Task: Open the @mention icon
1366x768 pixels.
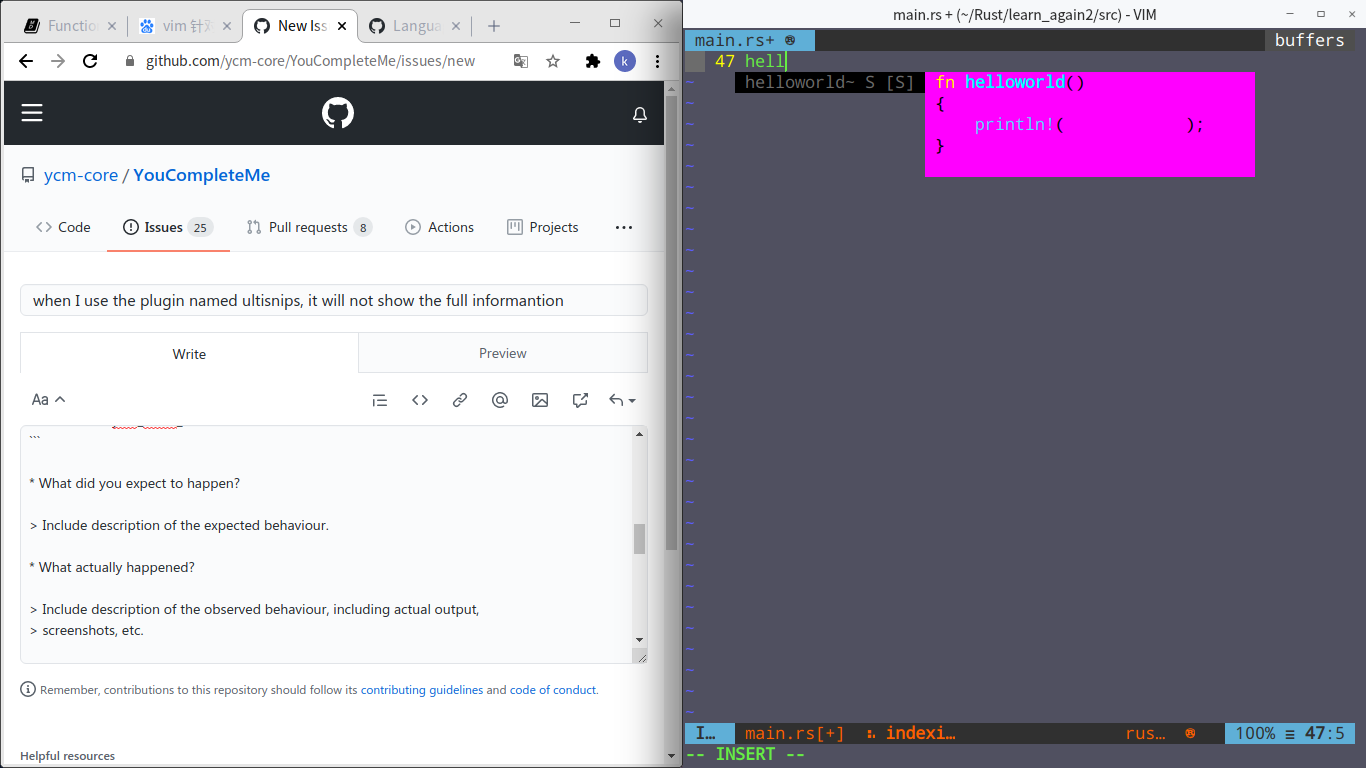Action: pyautogui.click(x=500, y=399)
